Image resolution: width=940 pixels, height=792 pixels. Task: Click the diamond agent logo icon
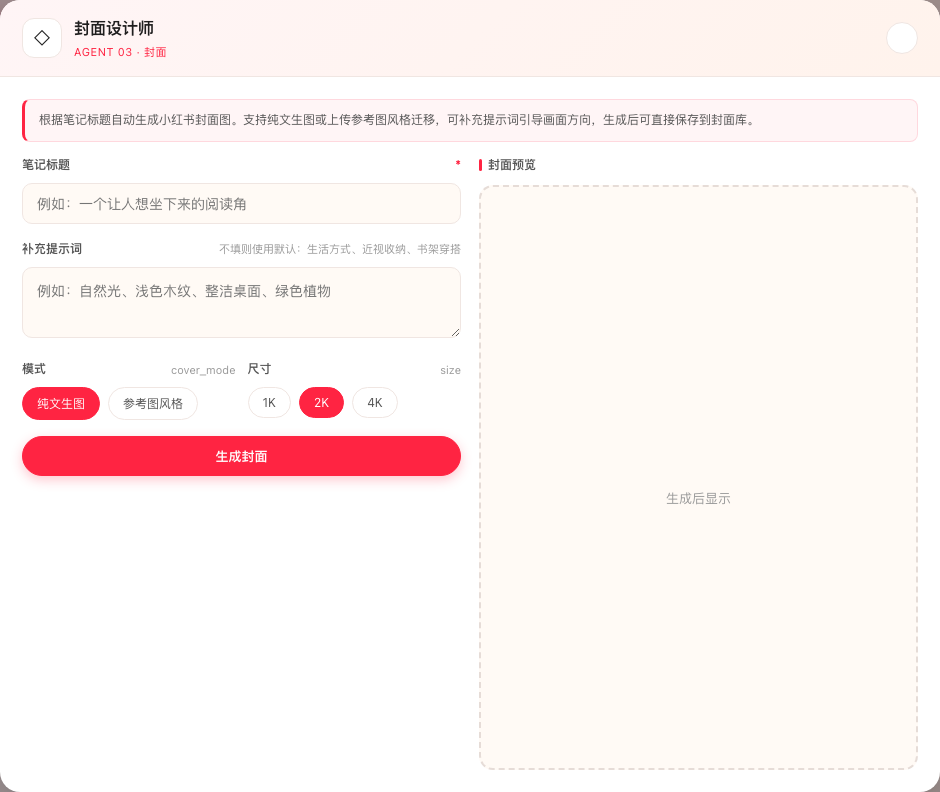coord(42,38)
